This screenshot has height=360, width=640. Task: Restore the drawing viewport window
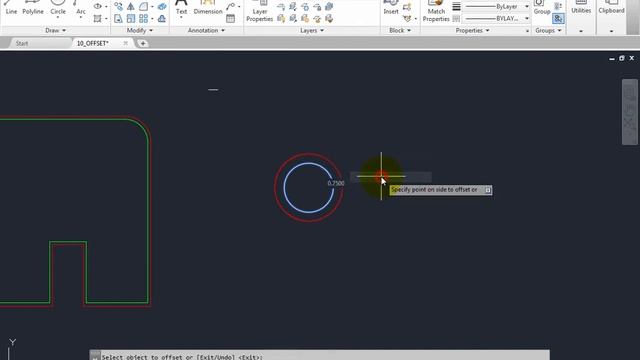click(622, 58)
